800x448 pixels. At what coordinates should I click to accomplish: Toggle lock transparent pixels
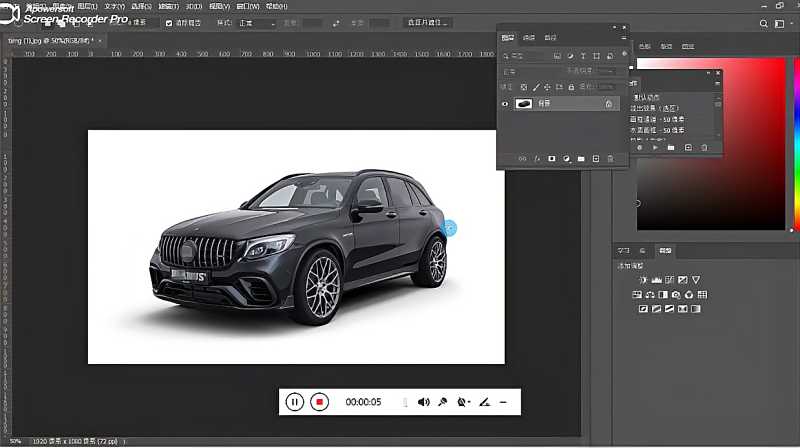click(523, 87)
